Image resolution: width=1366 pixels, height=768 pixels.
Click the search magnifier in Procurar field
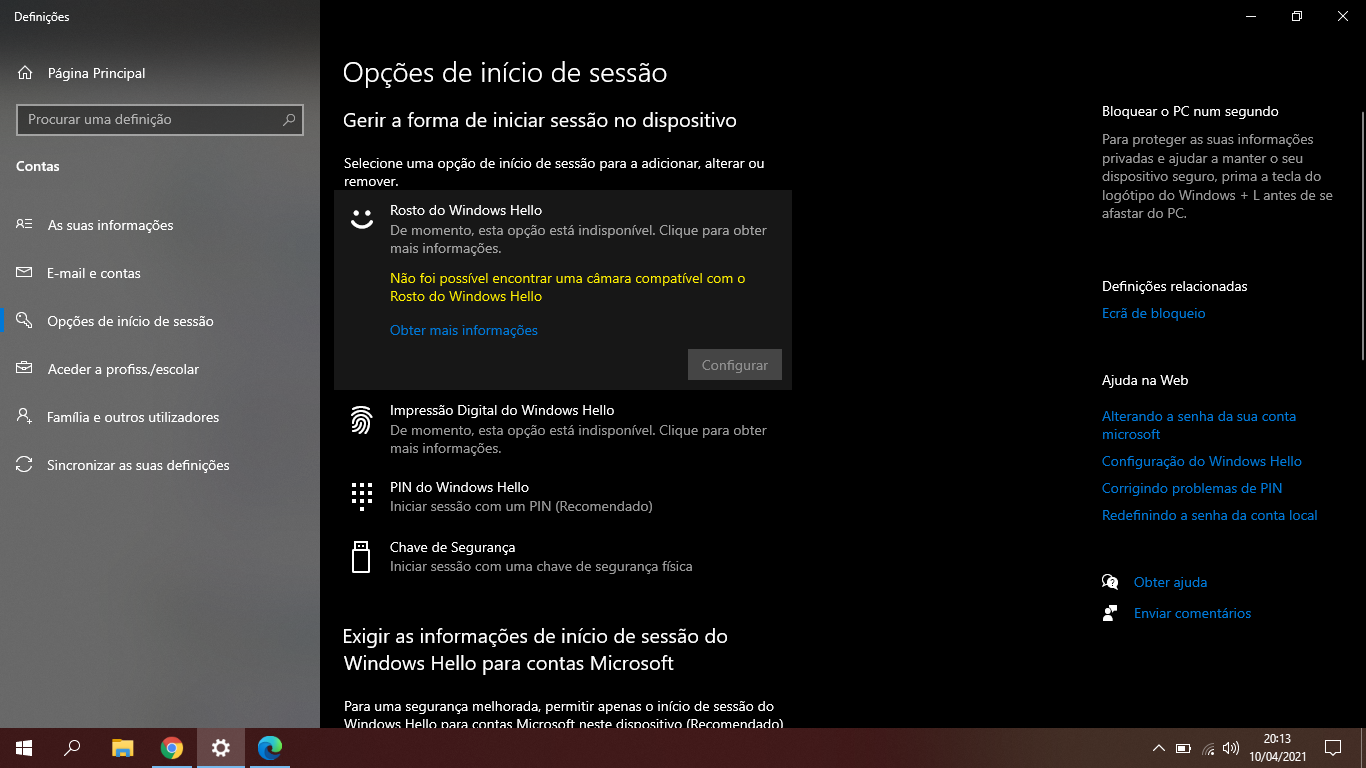[289, 119]
